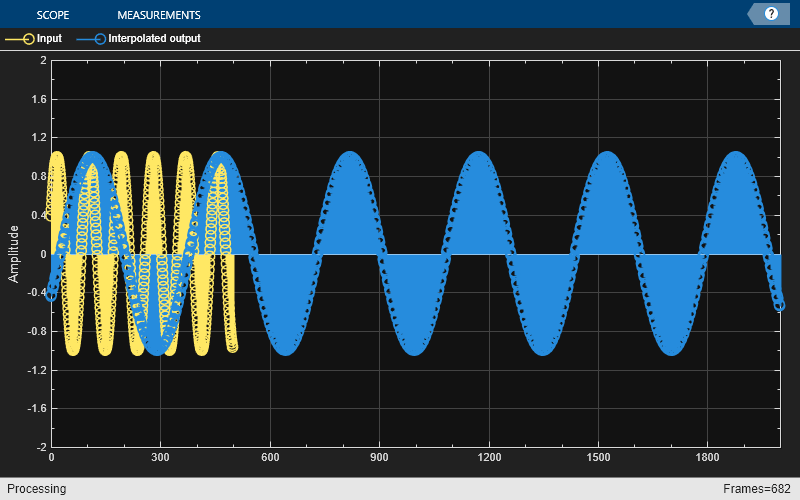This screenshot has height=500, width=800.
Task: Click the 1200 x-axis tick label
Action: (x=489, y=457)
